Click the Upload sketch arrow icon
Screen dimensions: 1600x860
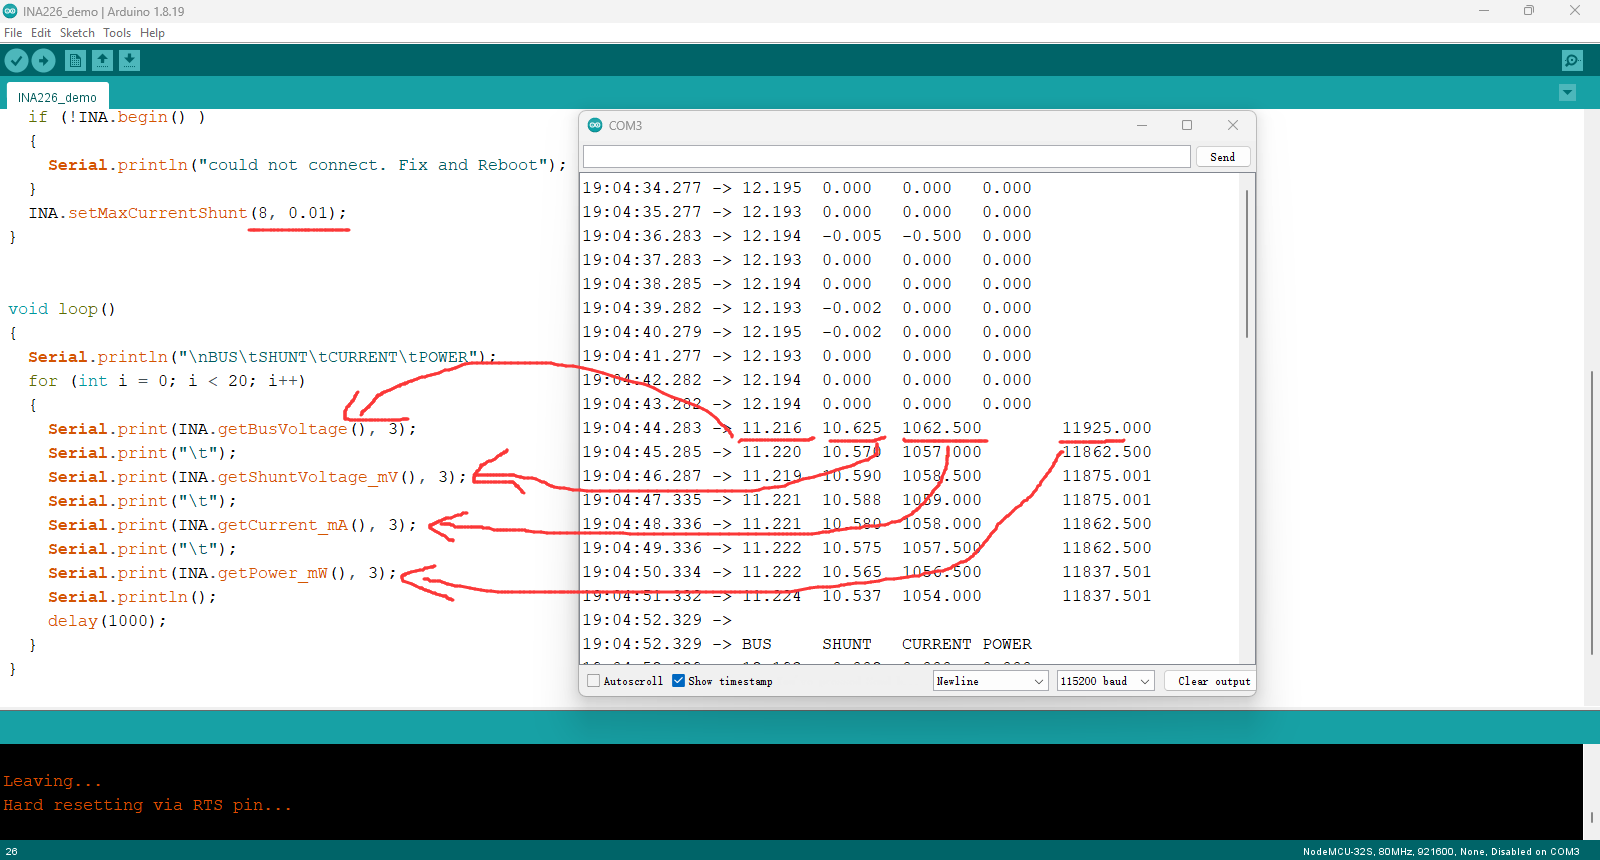[43, 61]
